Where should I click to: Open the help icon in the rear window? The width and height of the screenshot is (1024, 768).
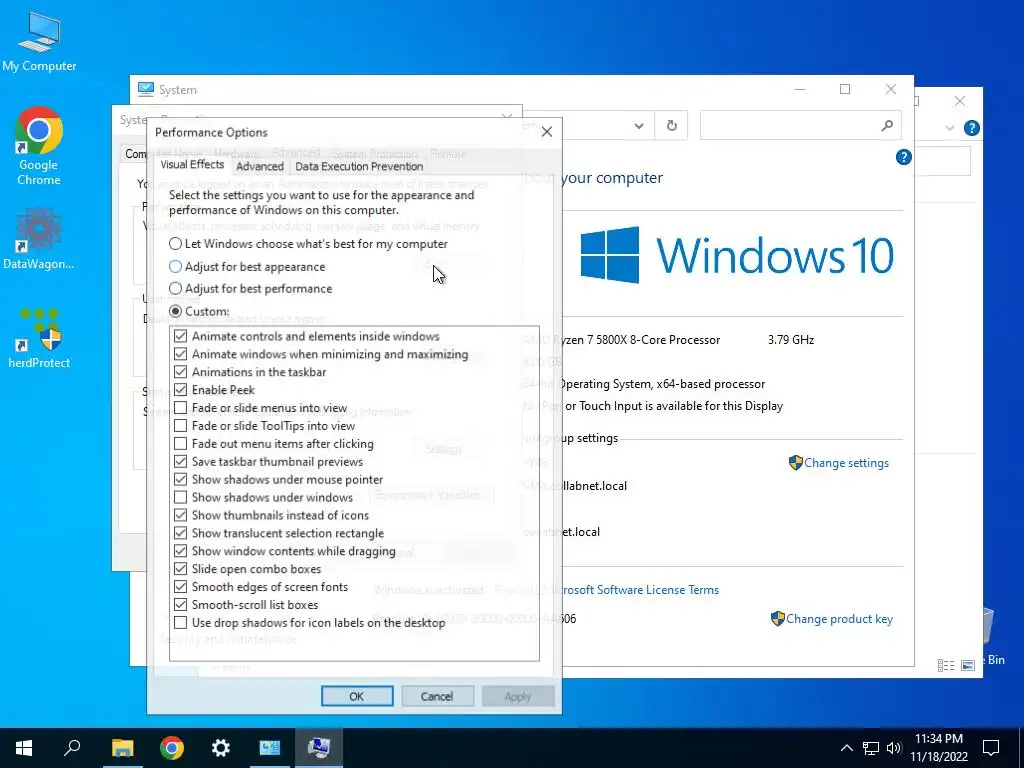pyautogui.click(x=972, y=128)
